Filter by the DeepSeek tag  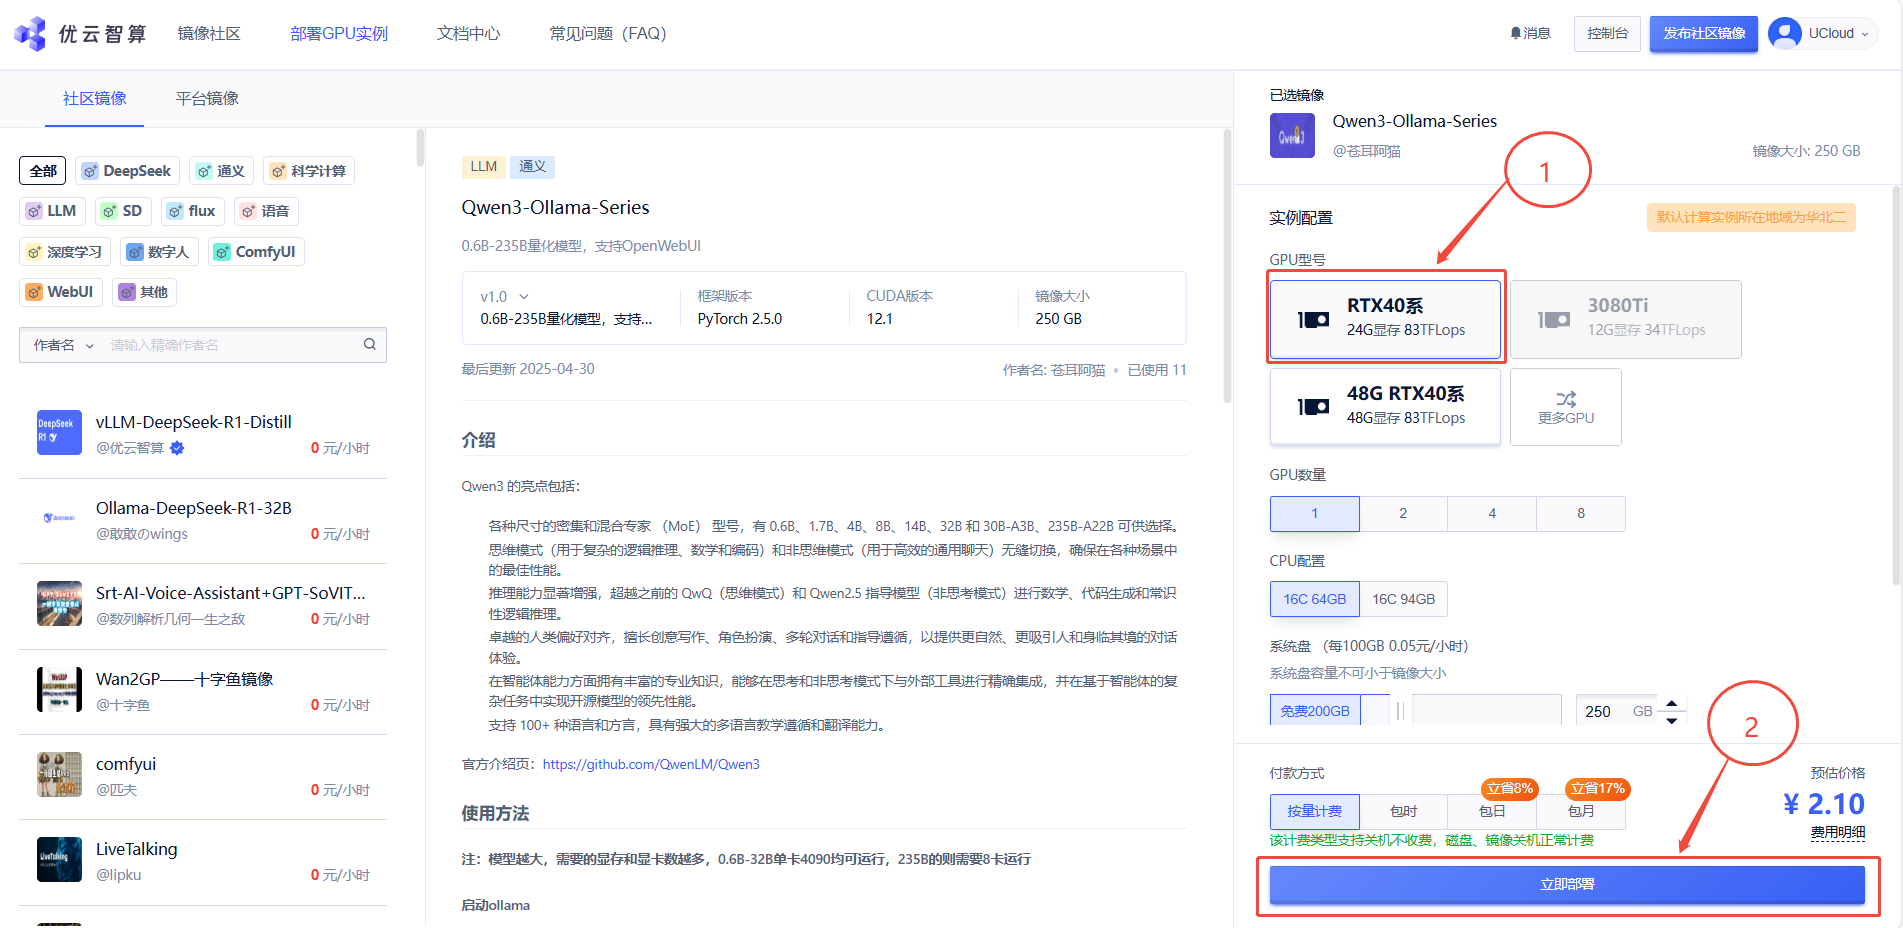127,171
